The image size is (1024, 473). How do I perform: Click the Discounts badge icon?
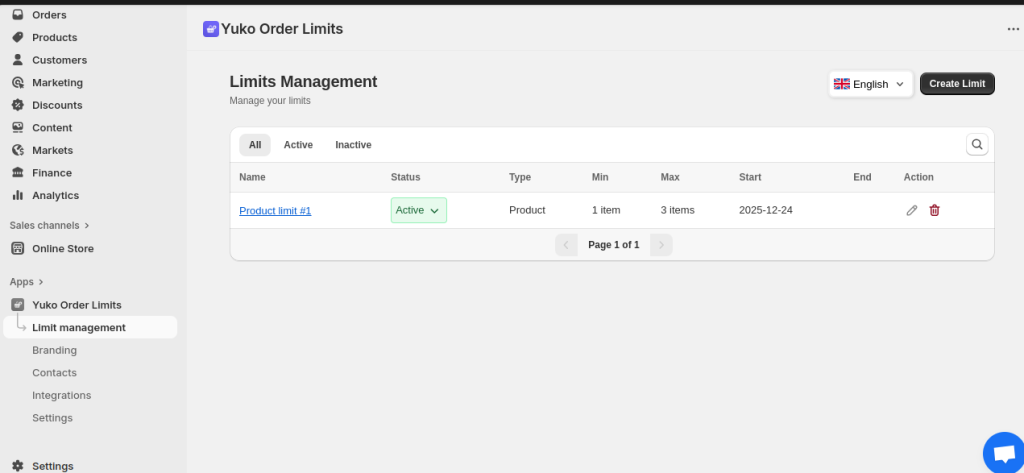pos(18,105)
